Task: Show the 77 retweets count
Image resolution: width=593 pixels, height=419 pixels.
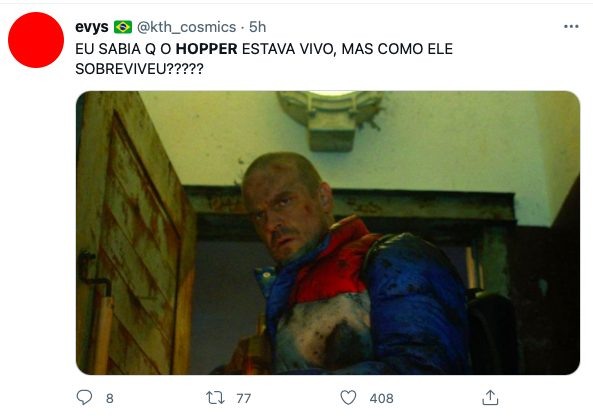Action: tap(244, 398)
